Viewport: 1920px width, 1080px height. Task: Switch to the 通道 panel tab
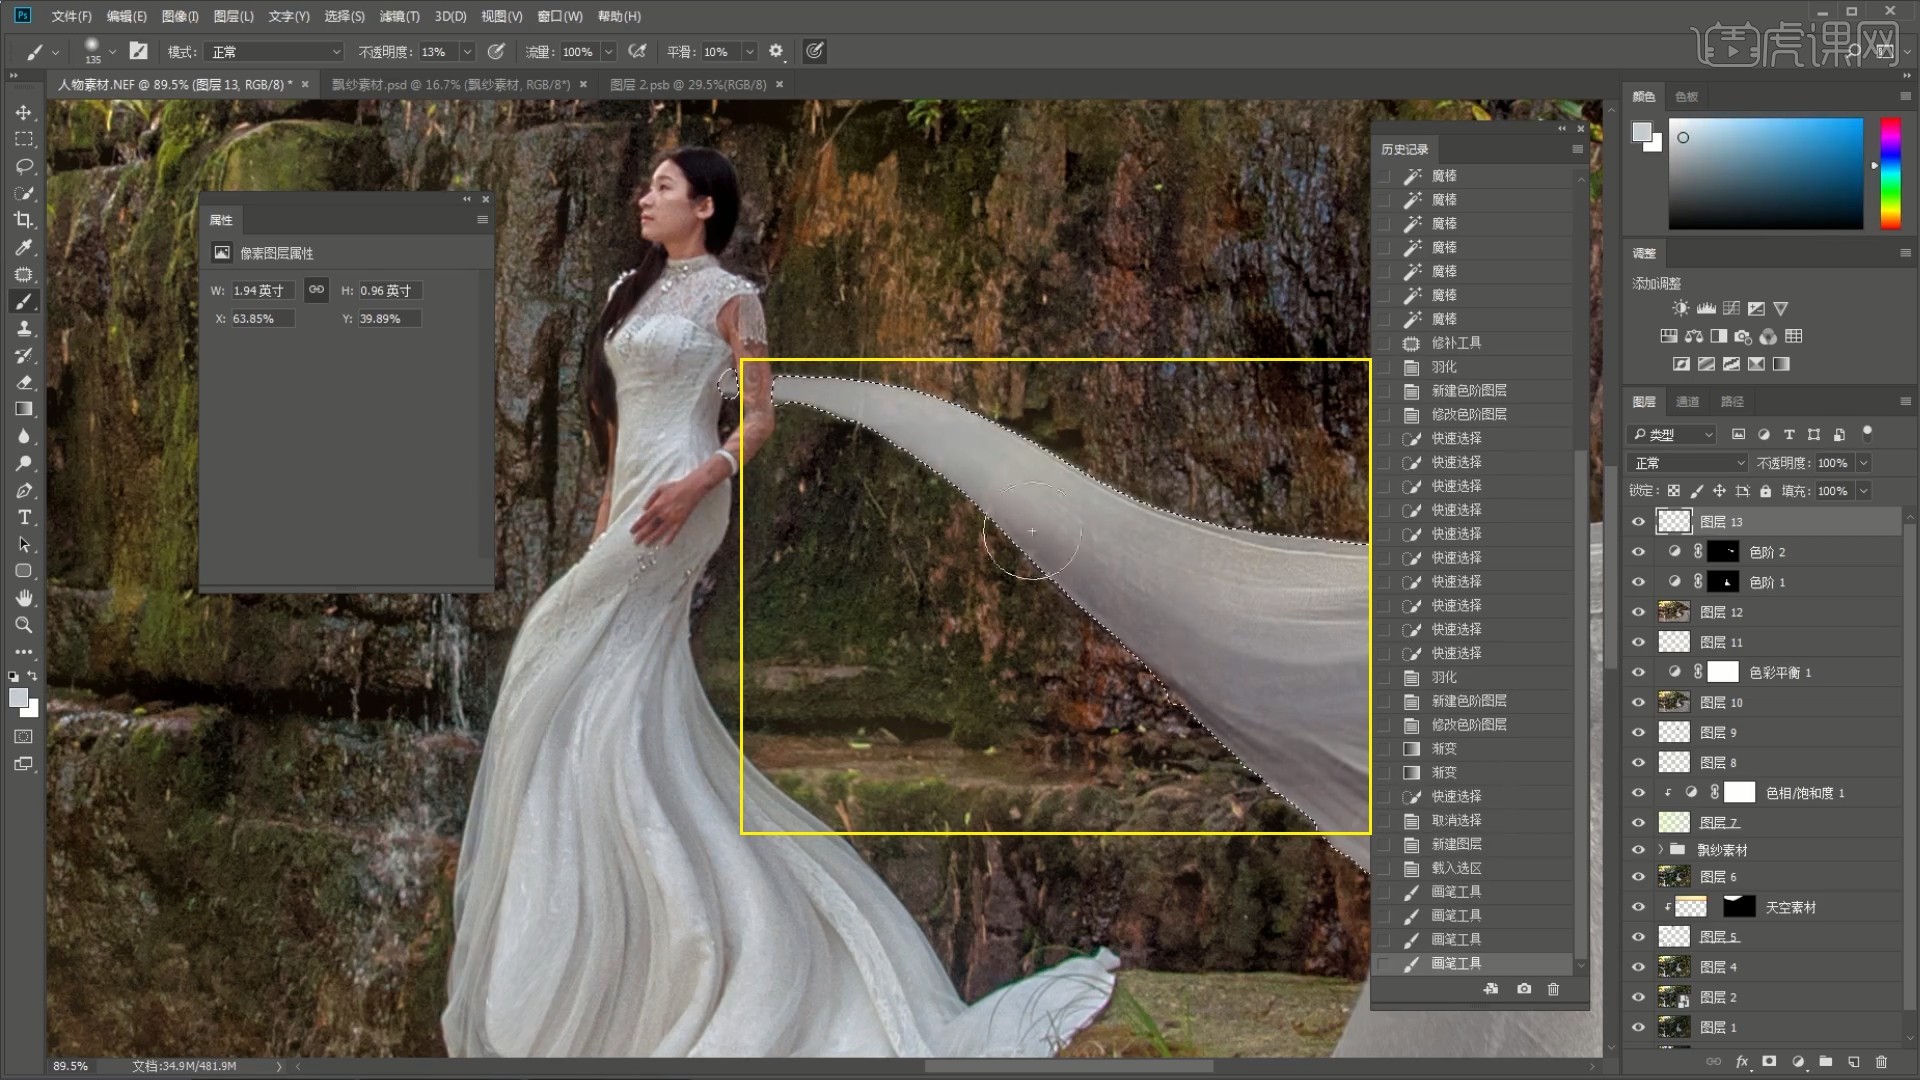pyautogui.click(x=1688, y=401)
